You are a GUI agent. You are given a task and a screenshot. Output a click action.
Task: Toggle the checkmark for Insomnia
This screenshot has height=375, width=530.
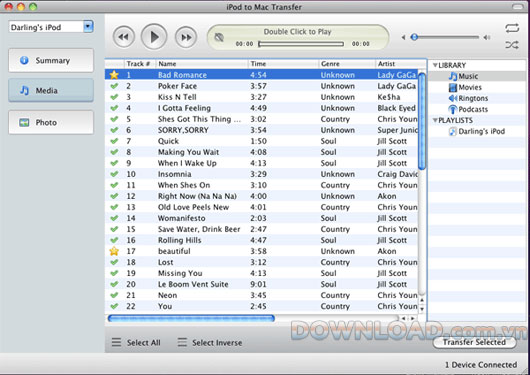(114, 174)
